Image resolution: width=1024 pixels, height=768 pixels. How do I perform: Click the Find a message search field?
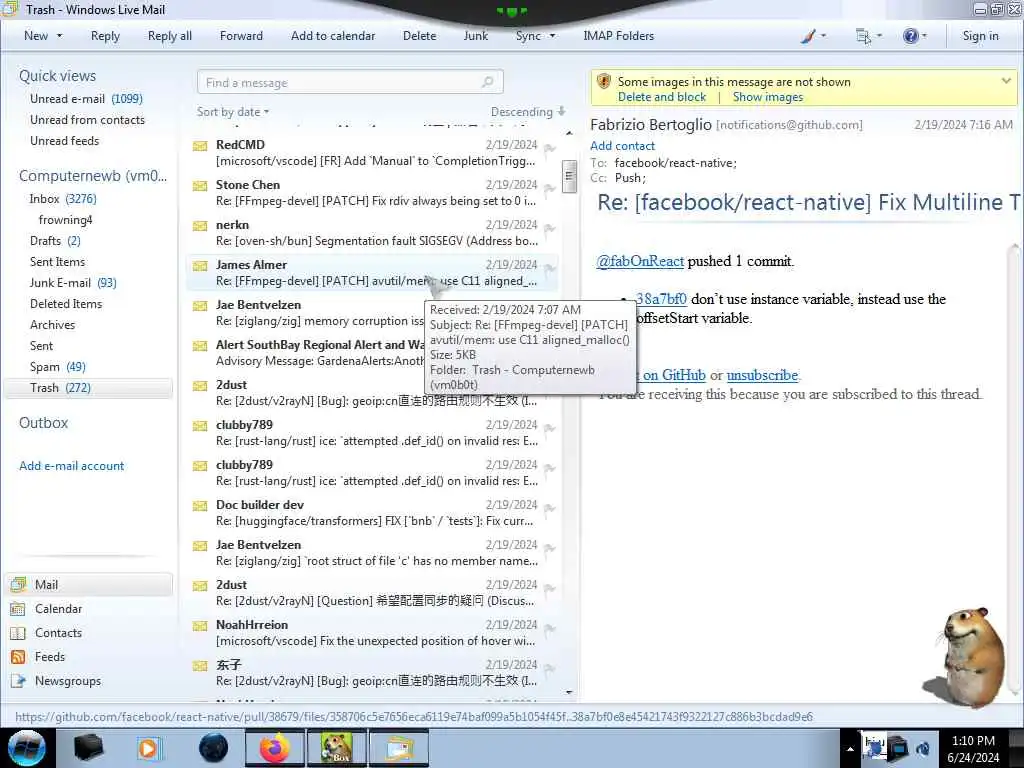click(349, 82)
